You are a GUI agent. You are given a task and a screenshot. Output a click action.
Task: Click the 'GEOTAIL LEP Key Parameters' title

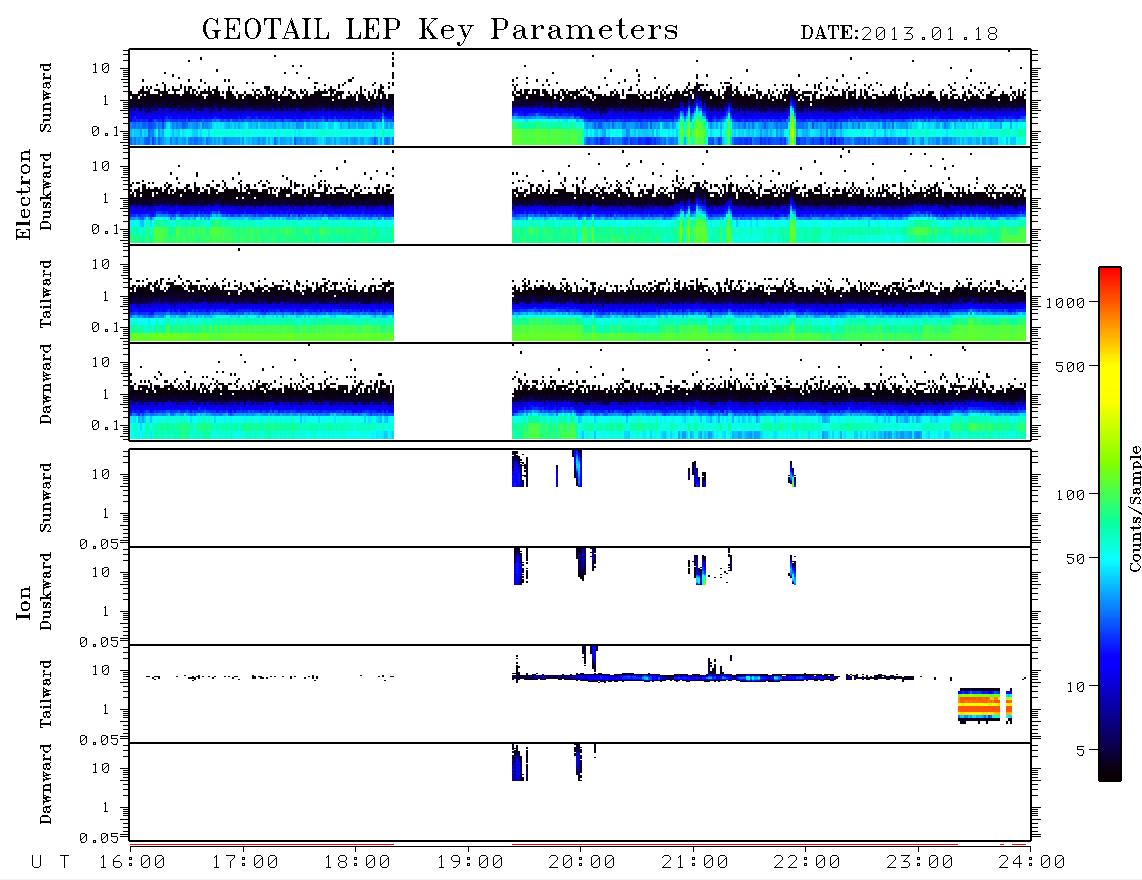pyautogui.click(x=440, y=30)
